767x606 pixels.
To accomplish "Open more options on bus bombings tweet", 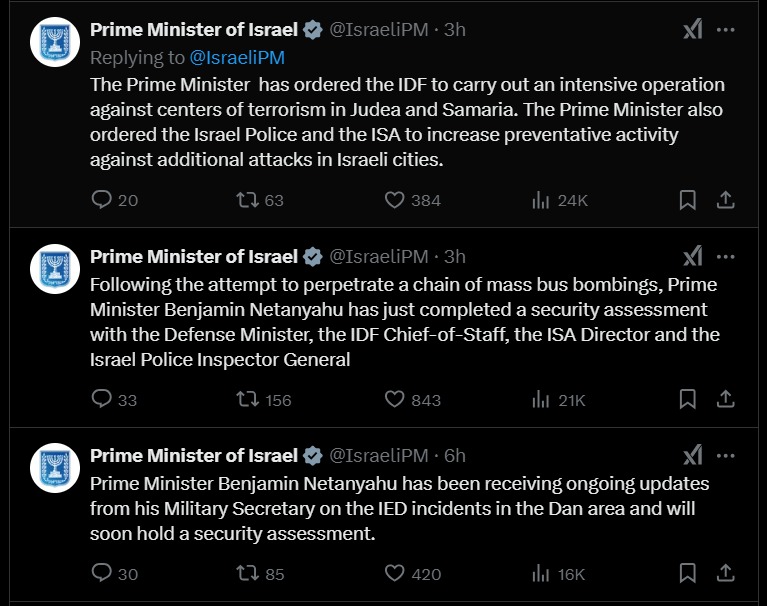I will point(725,257).
